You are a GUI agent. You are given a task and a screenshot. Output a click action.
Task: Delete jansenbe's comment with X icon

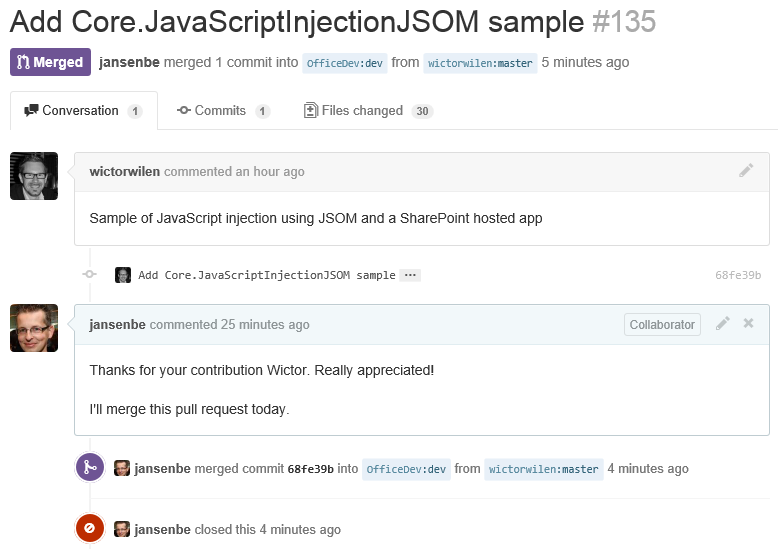pos(748,324)
